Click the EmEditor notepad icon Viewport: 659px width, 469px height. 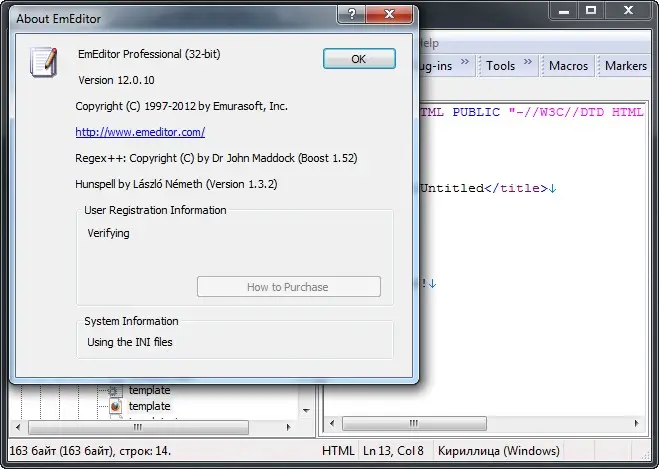[43, 62]
